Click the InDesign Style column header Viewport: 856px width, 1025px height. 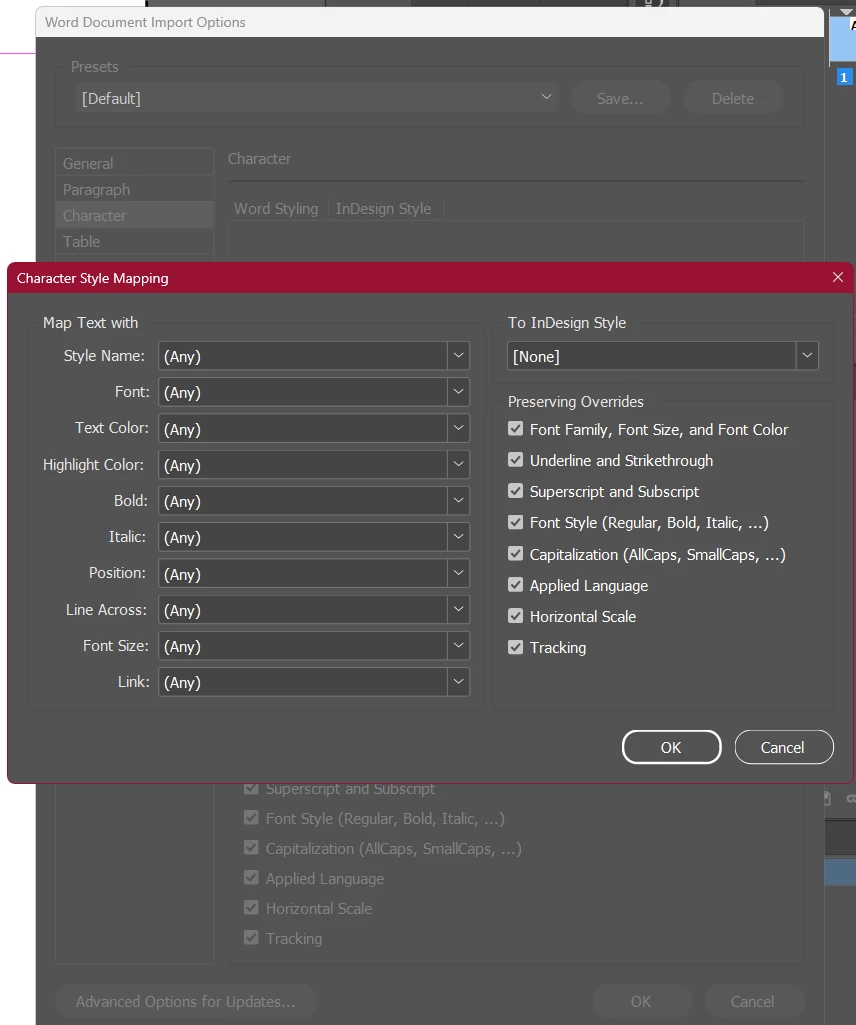[384, 209]
